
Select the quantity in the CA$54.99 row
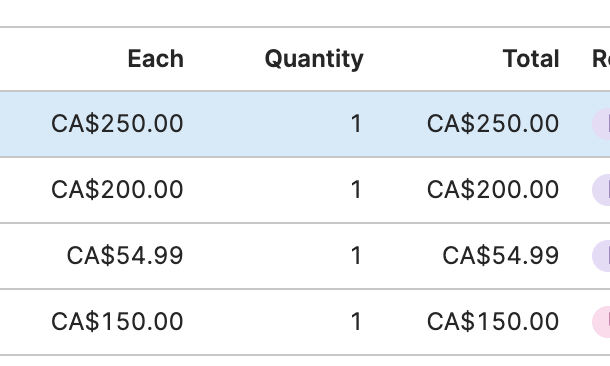coord(356,256)
